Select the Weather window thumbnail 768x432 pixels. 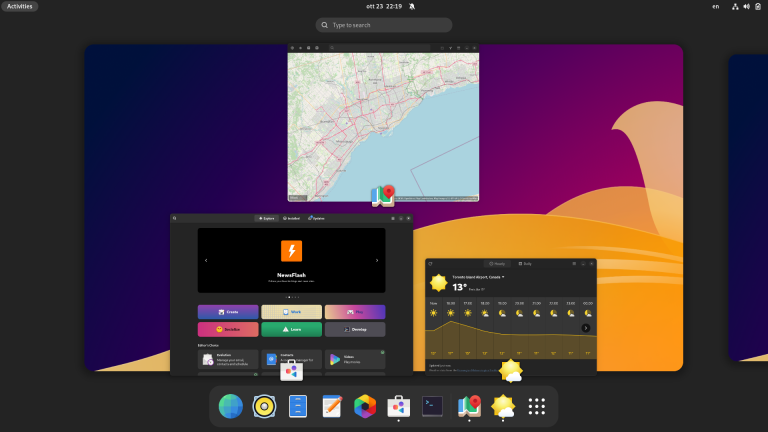pos(510,315)
